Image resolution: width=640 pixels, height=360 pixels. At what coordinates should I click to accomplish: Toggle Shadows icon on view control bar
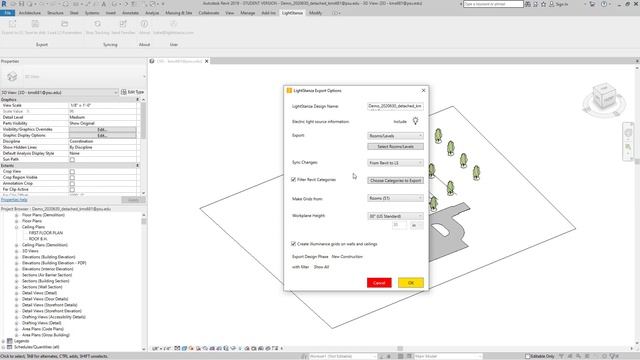click(198, 349)
